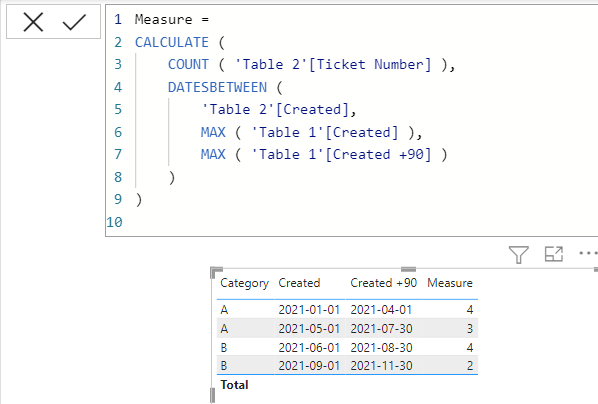This screenshot has width=598, height=404.
Task: Click COUNT function on line 3
Action: click(188, 64)
